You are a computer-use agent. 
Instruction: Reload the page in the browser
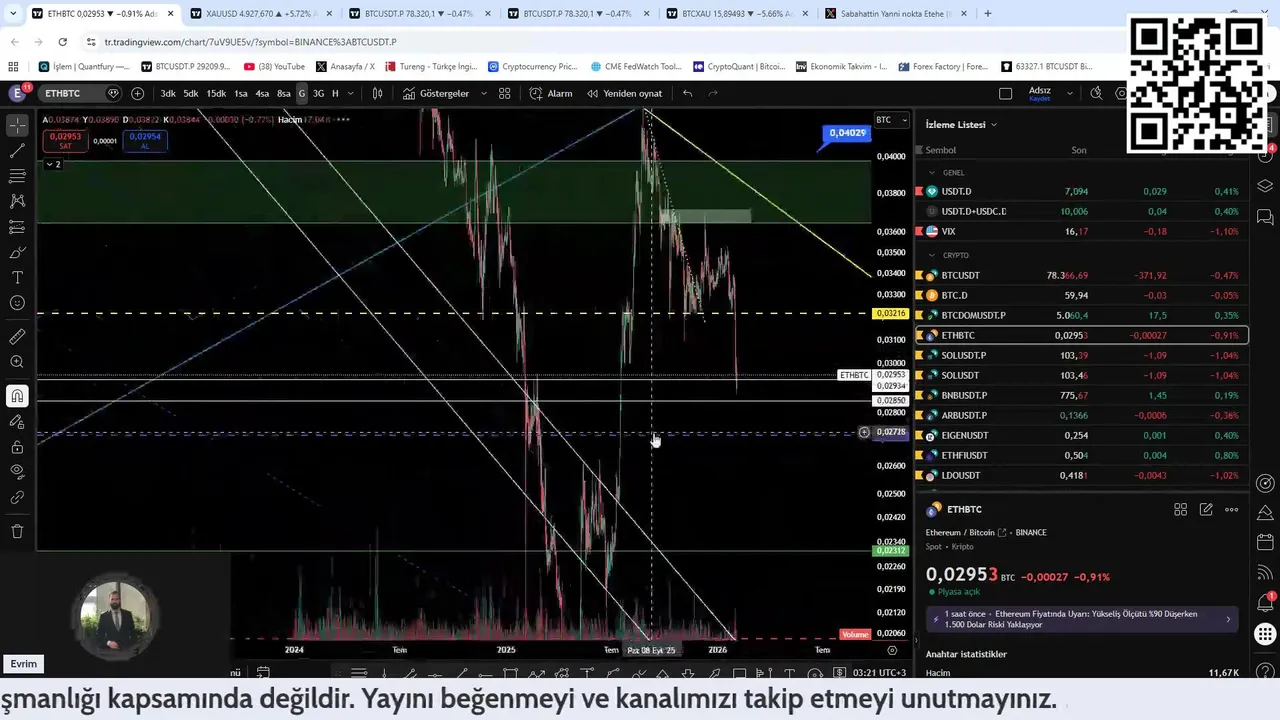pos(62,42)
